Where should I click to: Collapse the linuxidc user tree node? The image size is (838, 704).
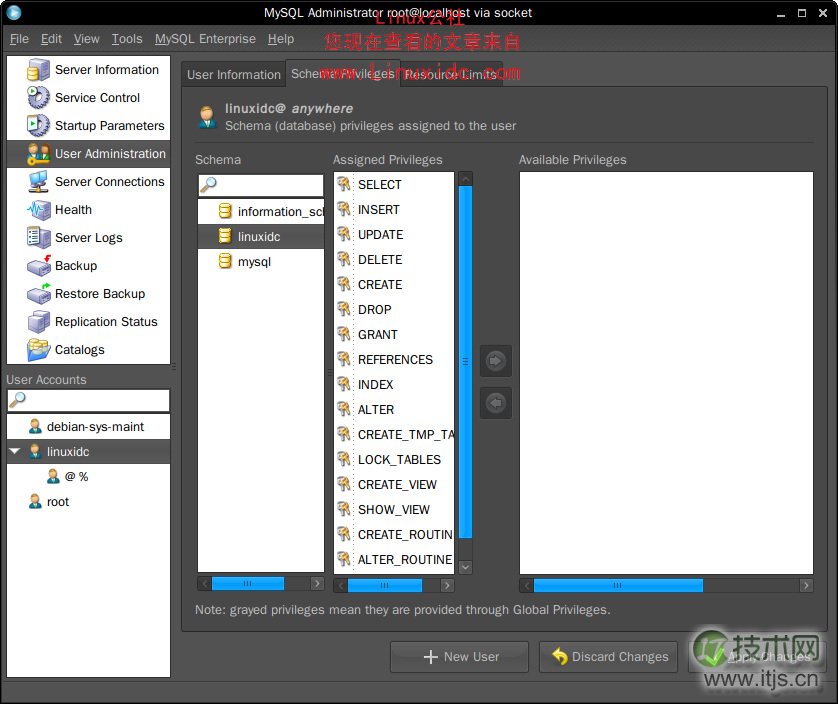click(x=15, y=451)
